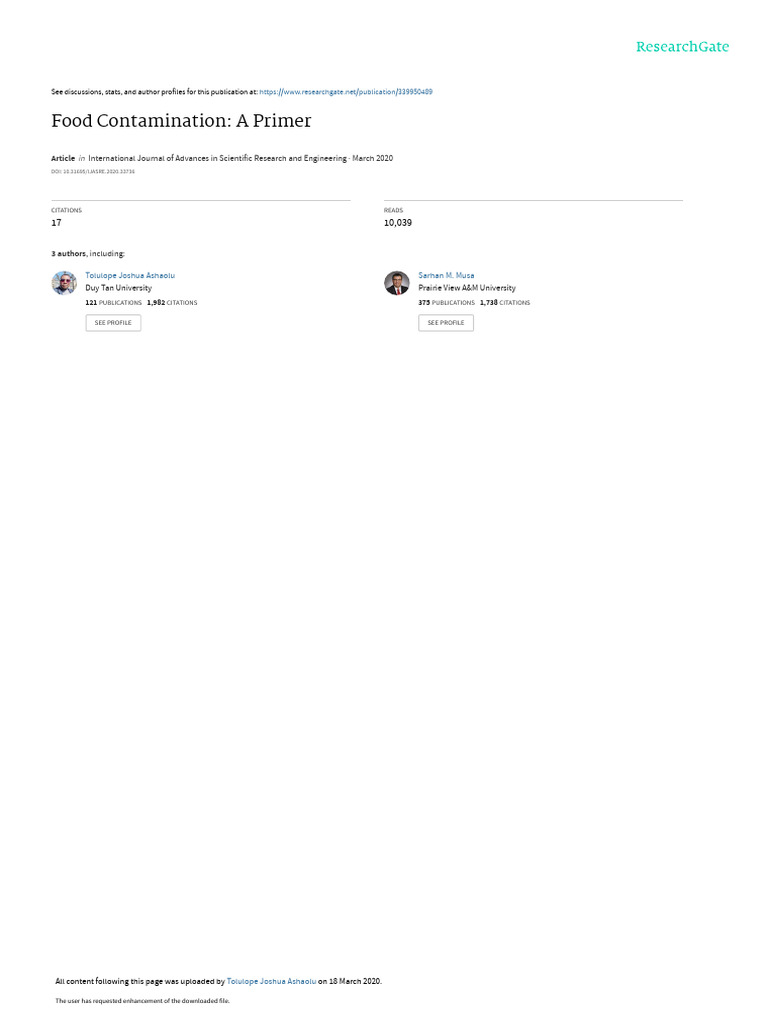The image size is (768, 1024).
Task: Open Sarhan M. Musa's profile photo
Action: coord(396,283)
